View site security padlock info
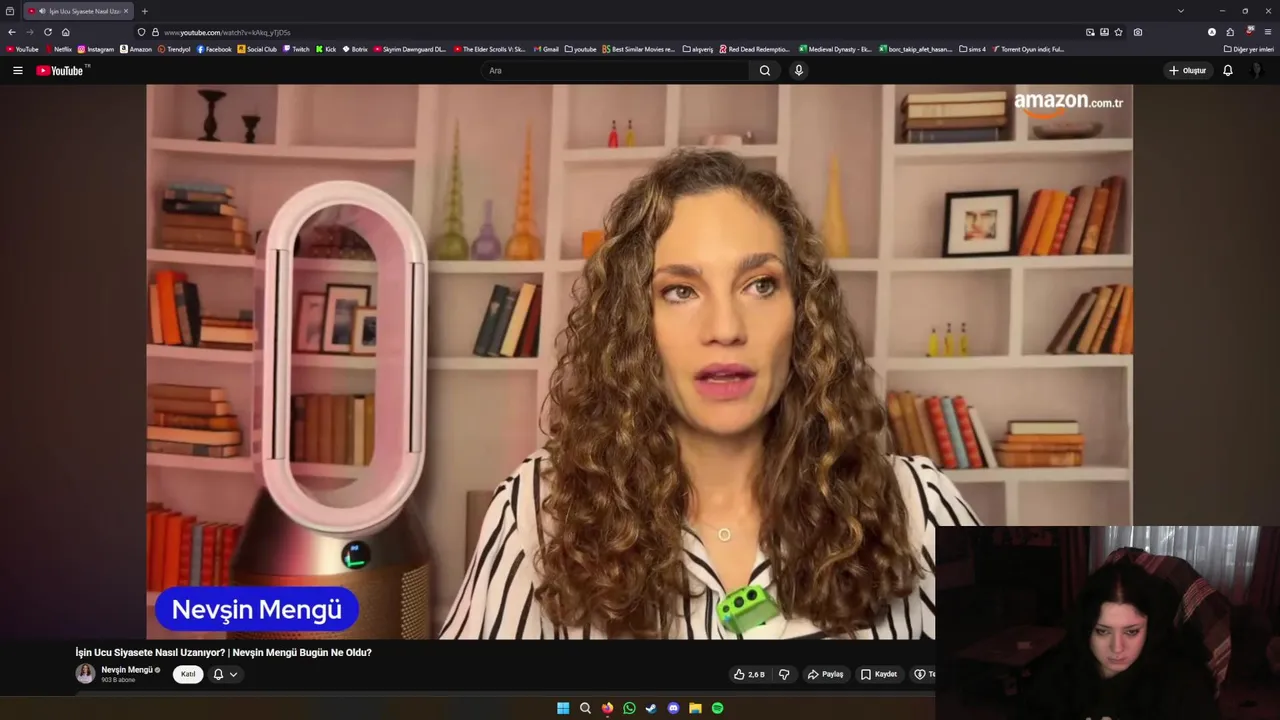The image size is (1280, 720). (155, 32)
